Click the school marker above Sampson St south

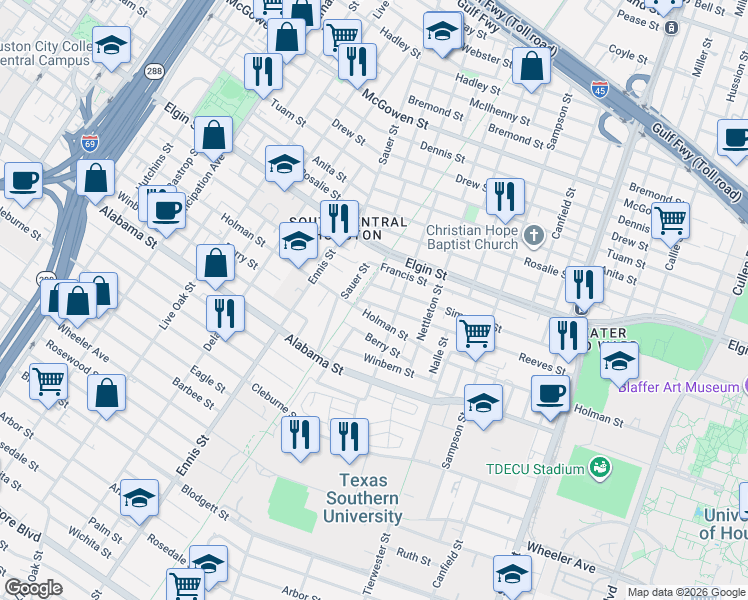(483, 405)
